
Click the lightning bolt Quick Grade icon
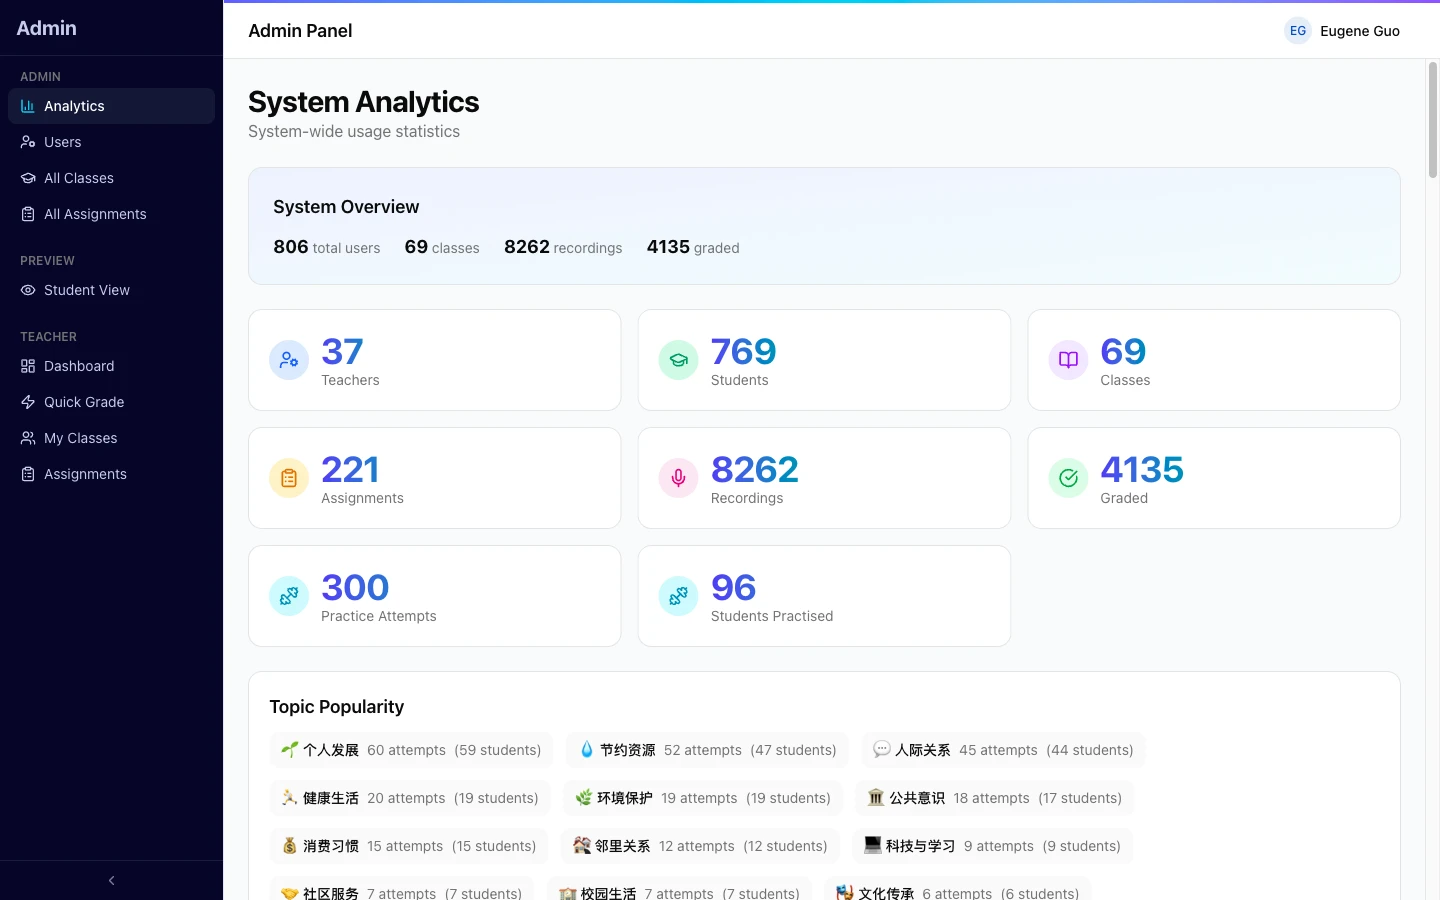click(28, 402)
